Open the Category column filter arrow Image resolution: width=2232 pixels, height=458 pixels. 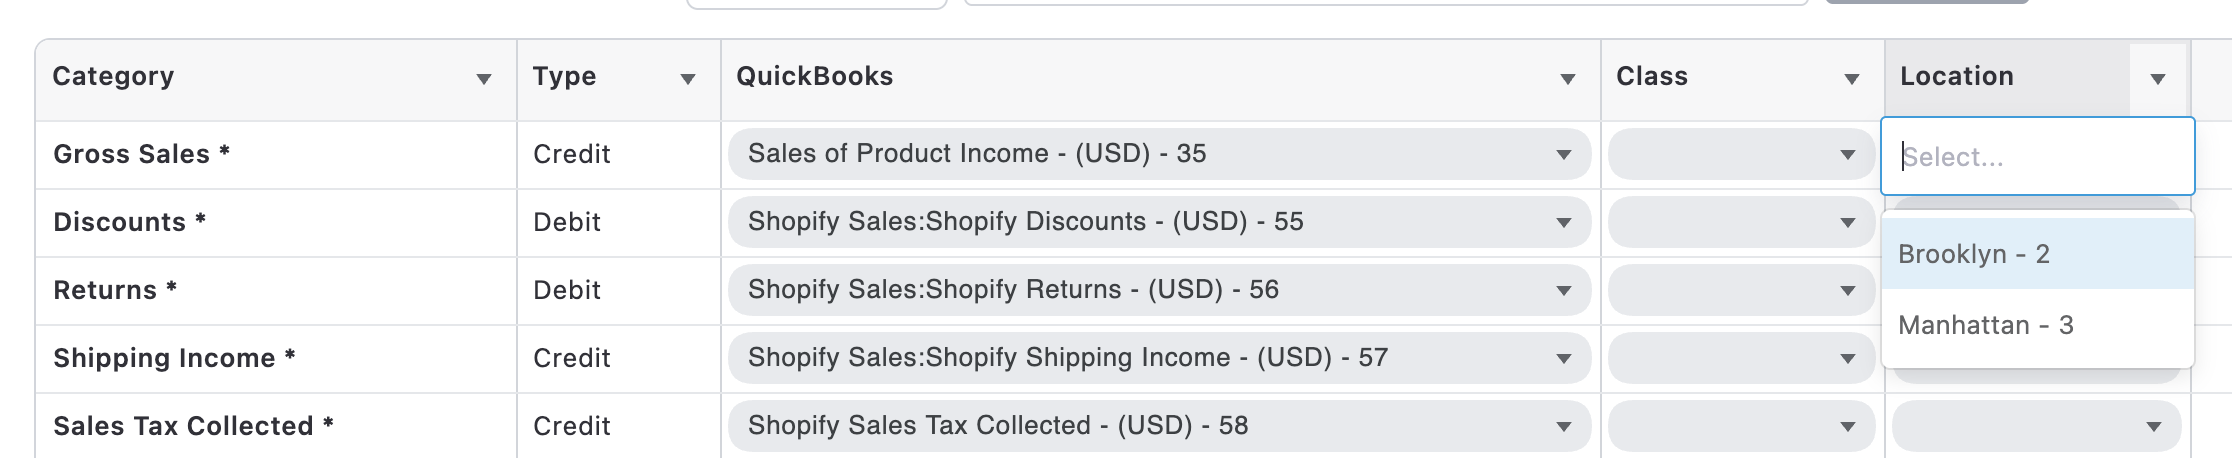484,79
